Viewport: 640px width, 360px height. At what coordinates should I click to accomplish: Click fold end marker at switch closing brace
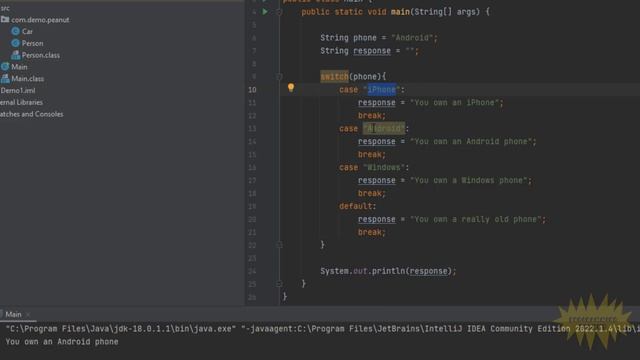click(x=279, y=245)
